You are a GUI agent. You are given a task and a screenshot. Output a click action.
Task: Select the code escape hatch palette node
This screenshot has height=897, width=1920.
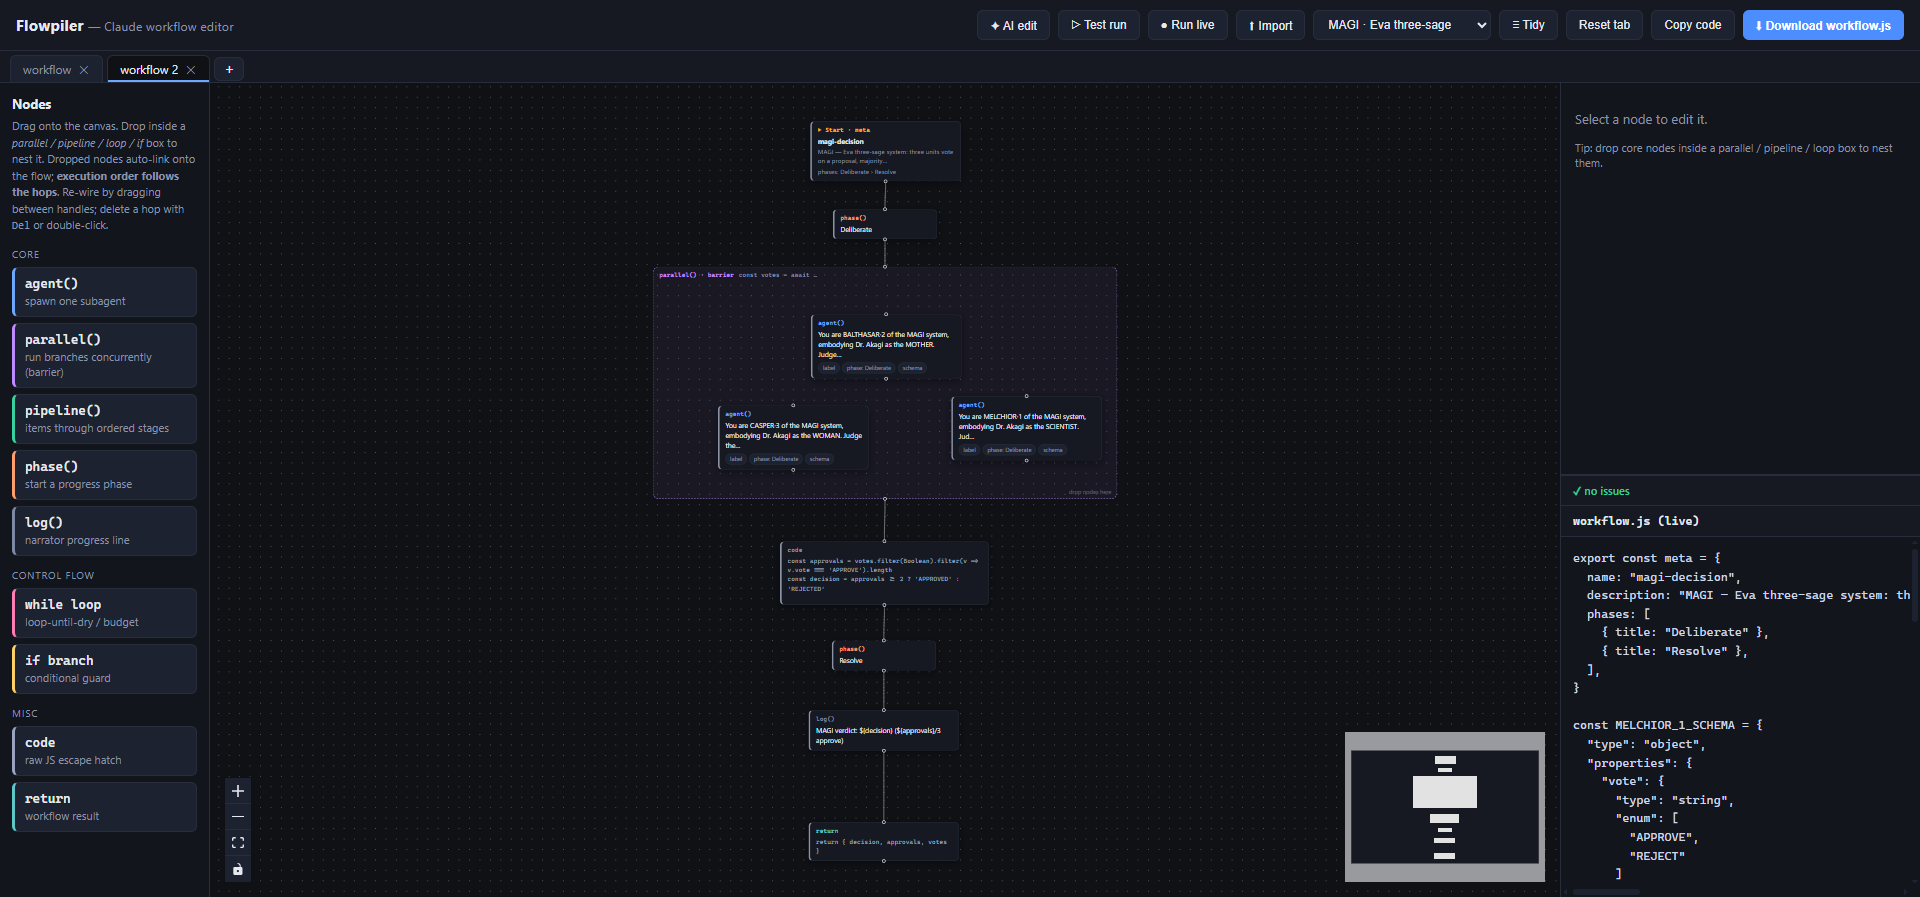point(104,751)
